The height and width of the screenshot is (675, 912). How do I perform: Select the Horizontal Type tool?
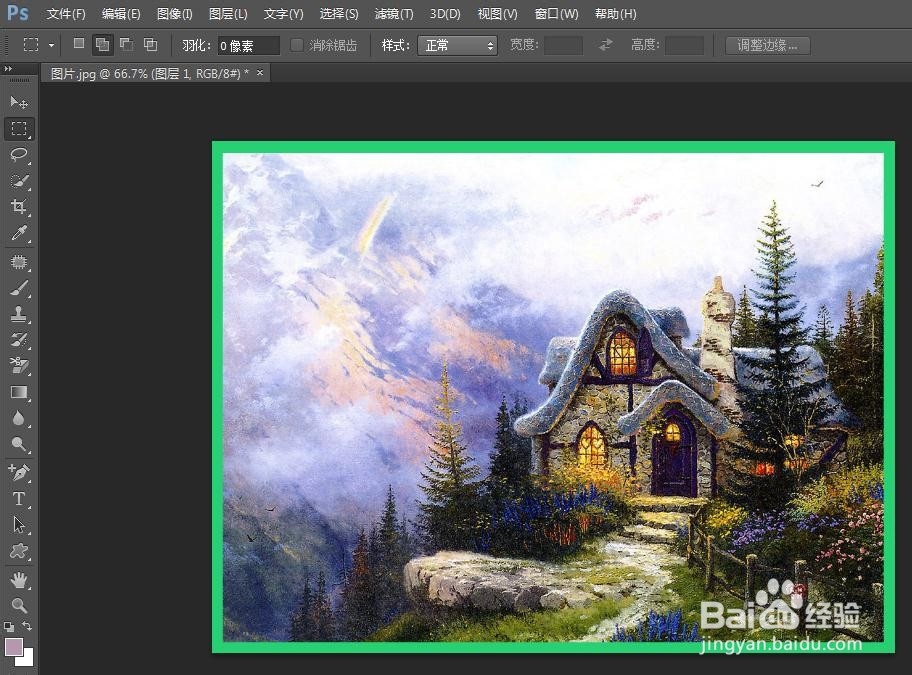tap(19, 499)
